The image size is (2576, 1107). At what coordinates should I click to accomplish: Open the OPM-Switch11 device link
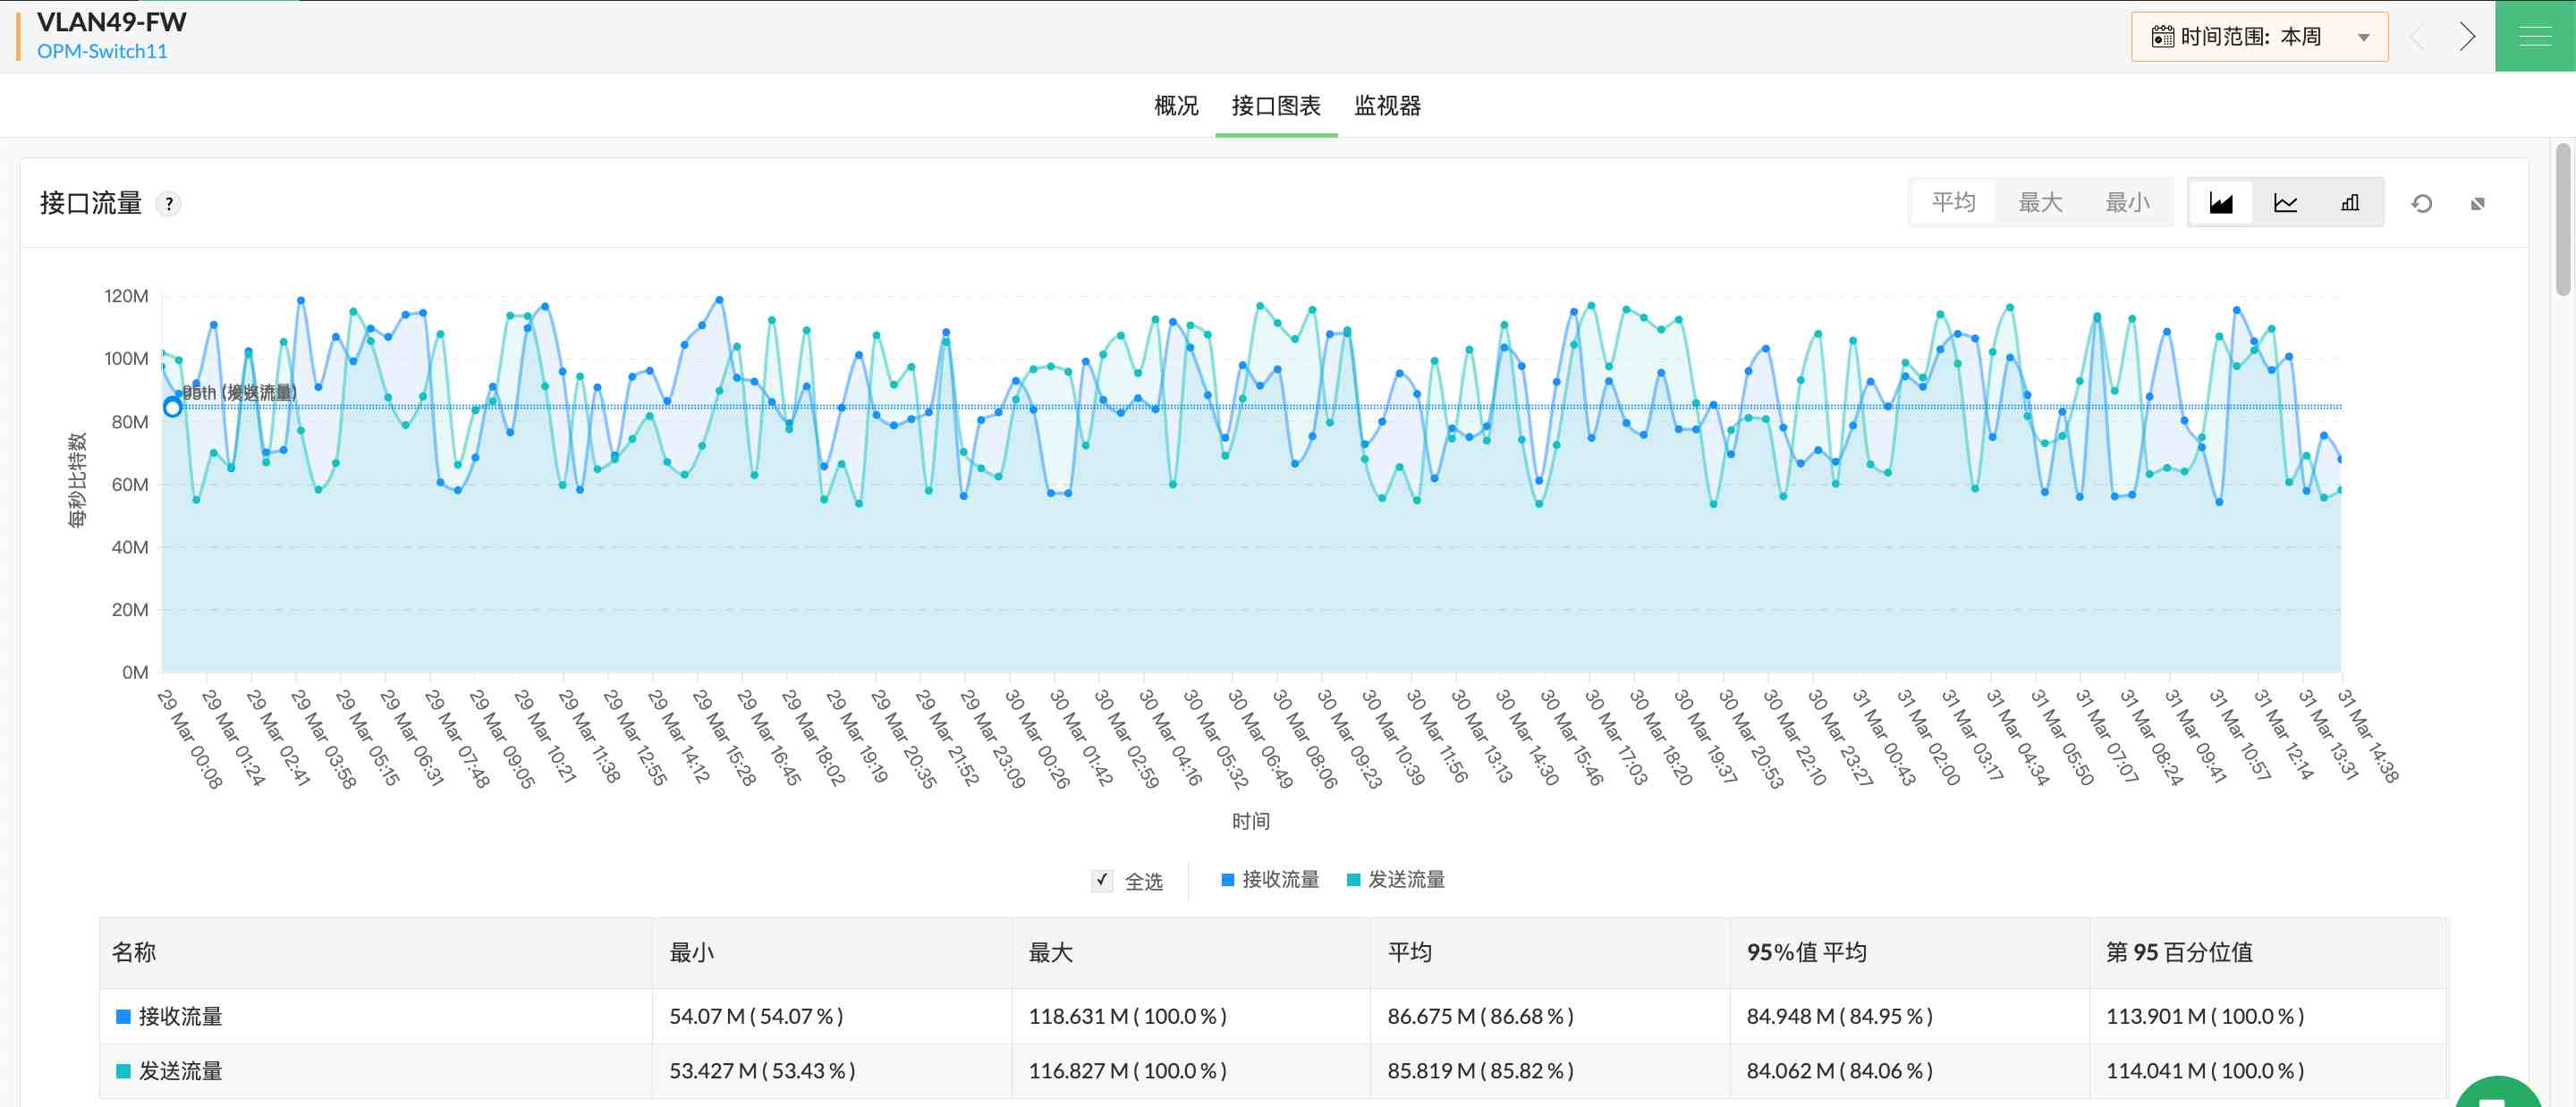click(102, 52)
